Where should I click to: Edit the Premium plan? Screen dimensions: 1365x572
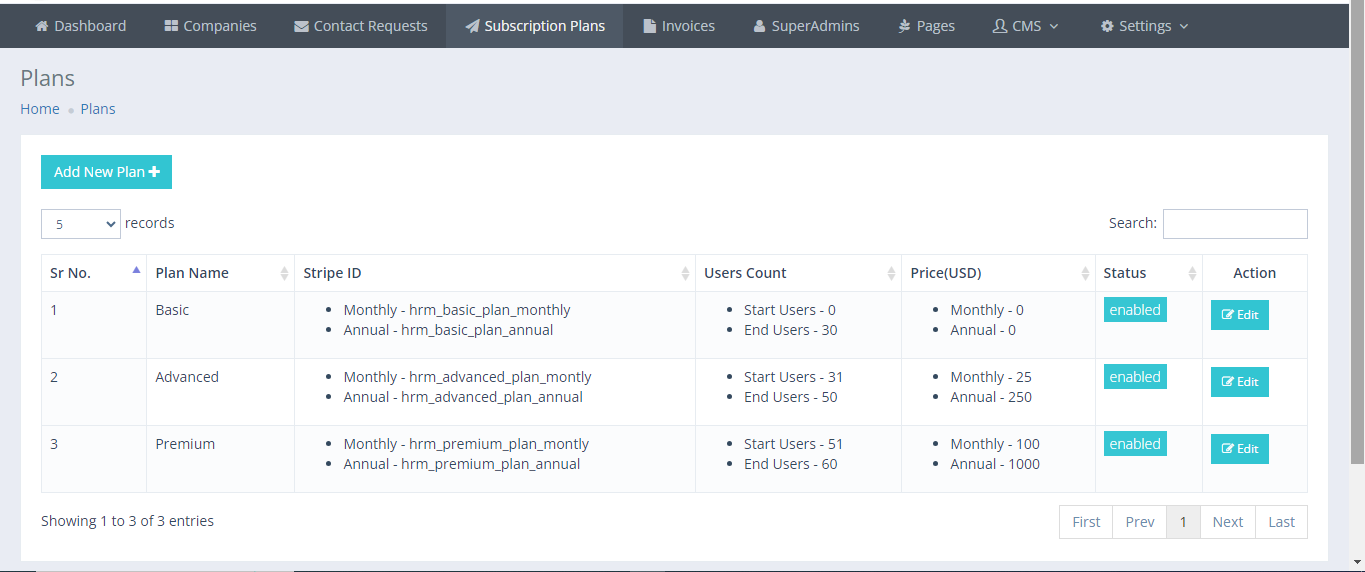point(1239,449)
